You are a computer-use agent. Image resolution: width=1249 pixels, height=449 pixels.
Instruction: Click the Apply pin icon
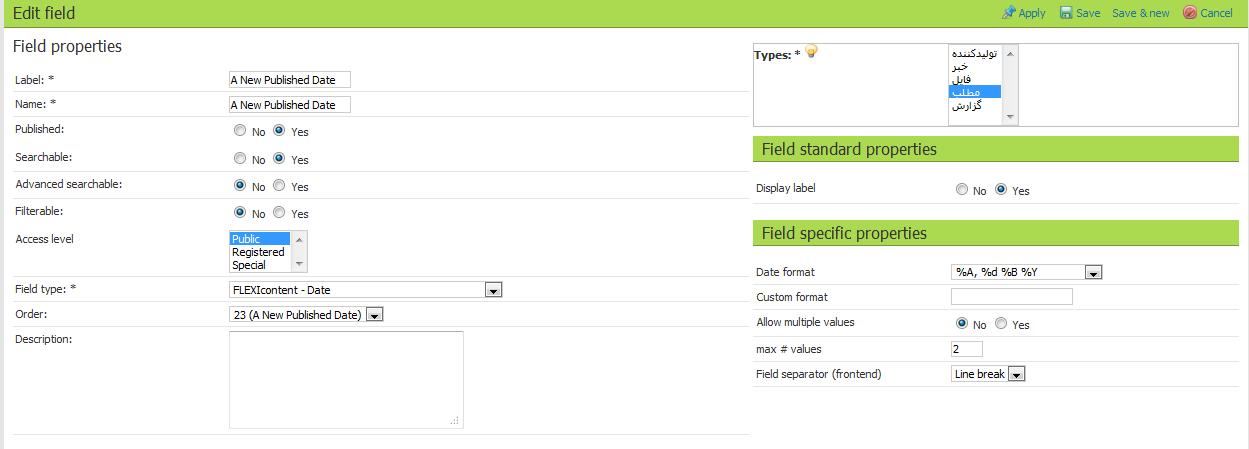(x=1009, y=13)
